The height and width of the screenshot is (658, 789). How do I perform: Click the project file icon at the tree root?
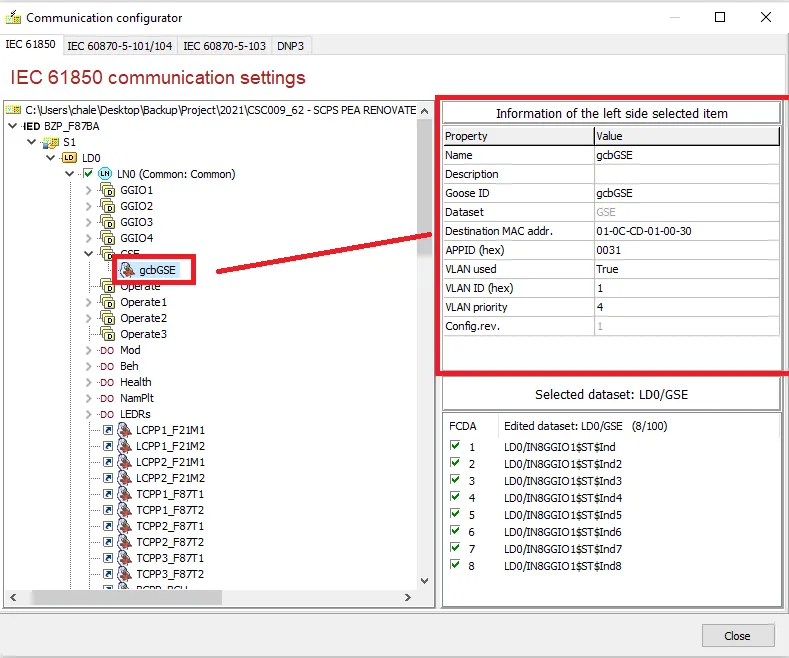coord(13,110)
